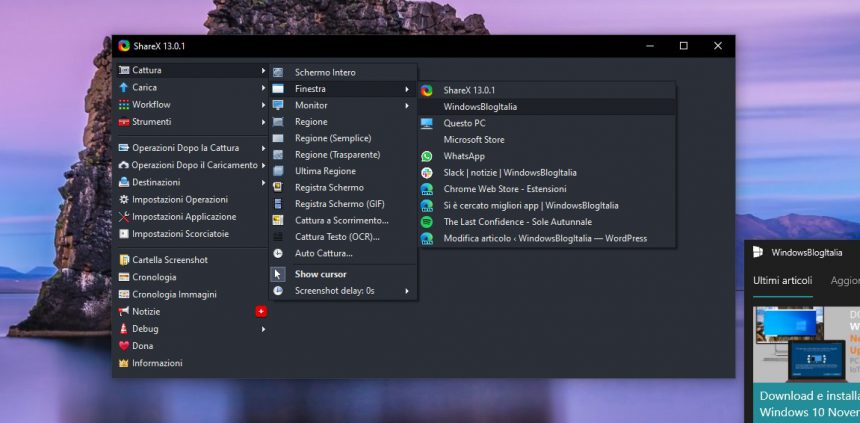Click the Dona heart icon
The width and height of the screenshot is (860, 423).
click(124, 346)
